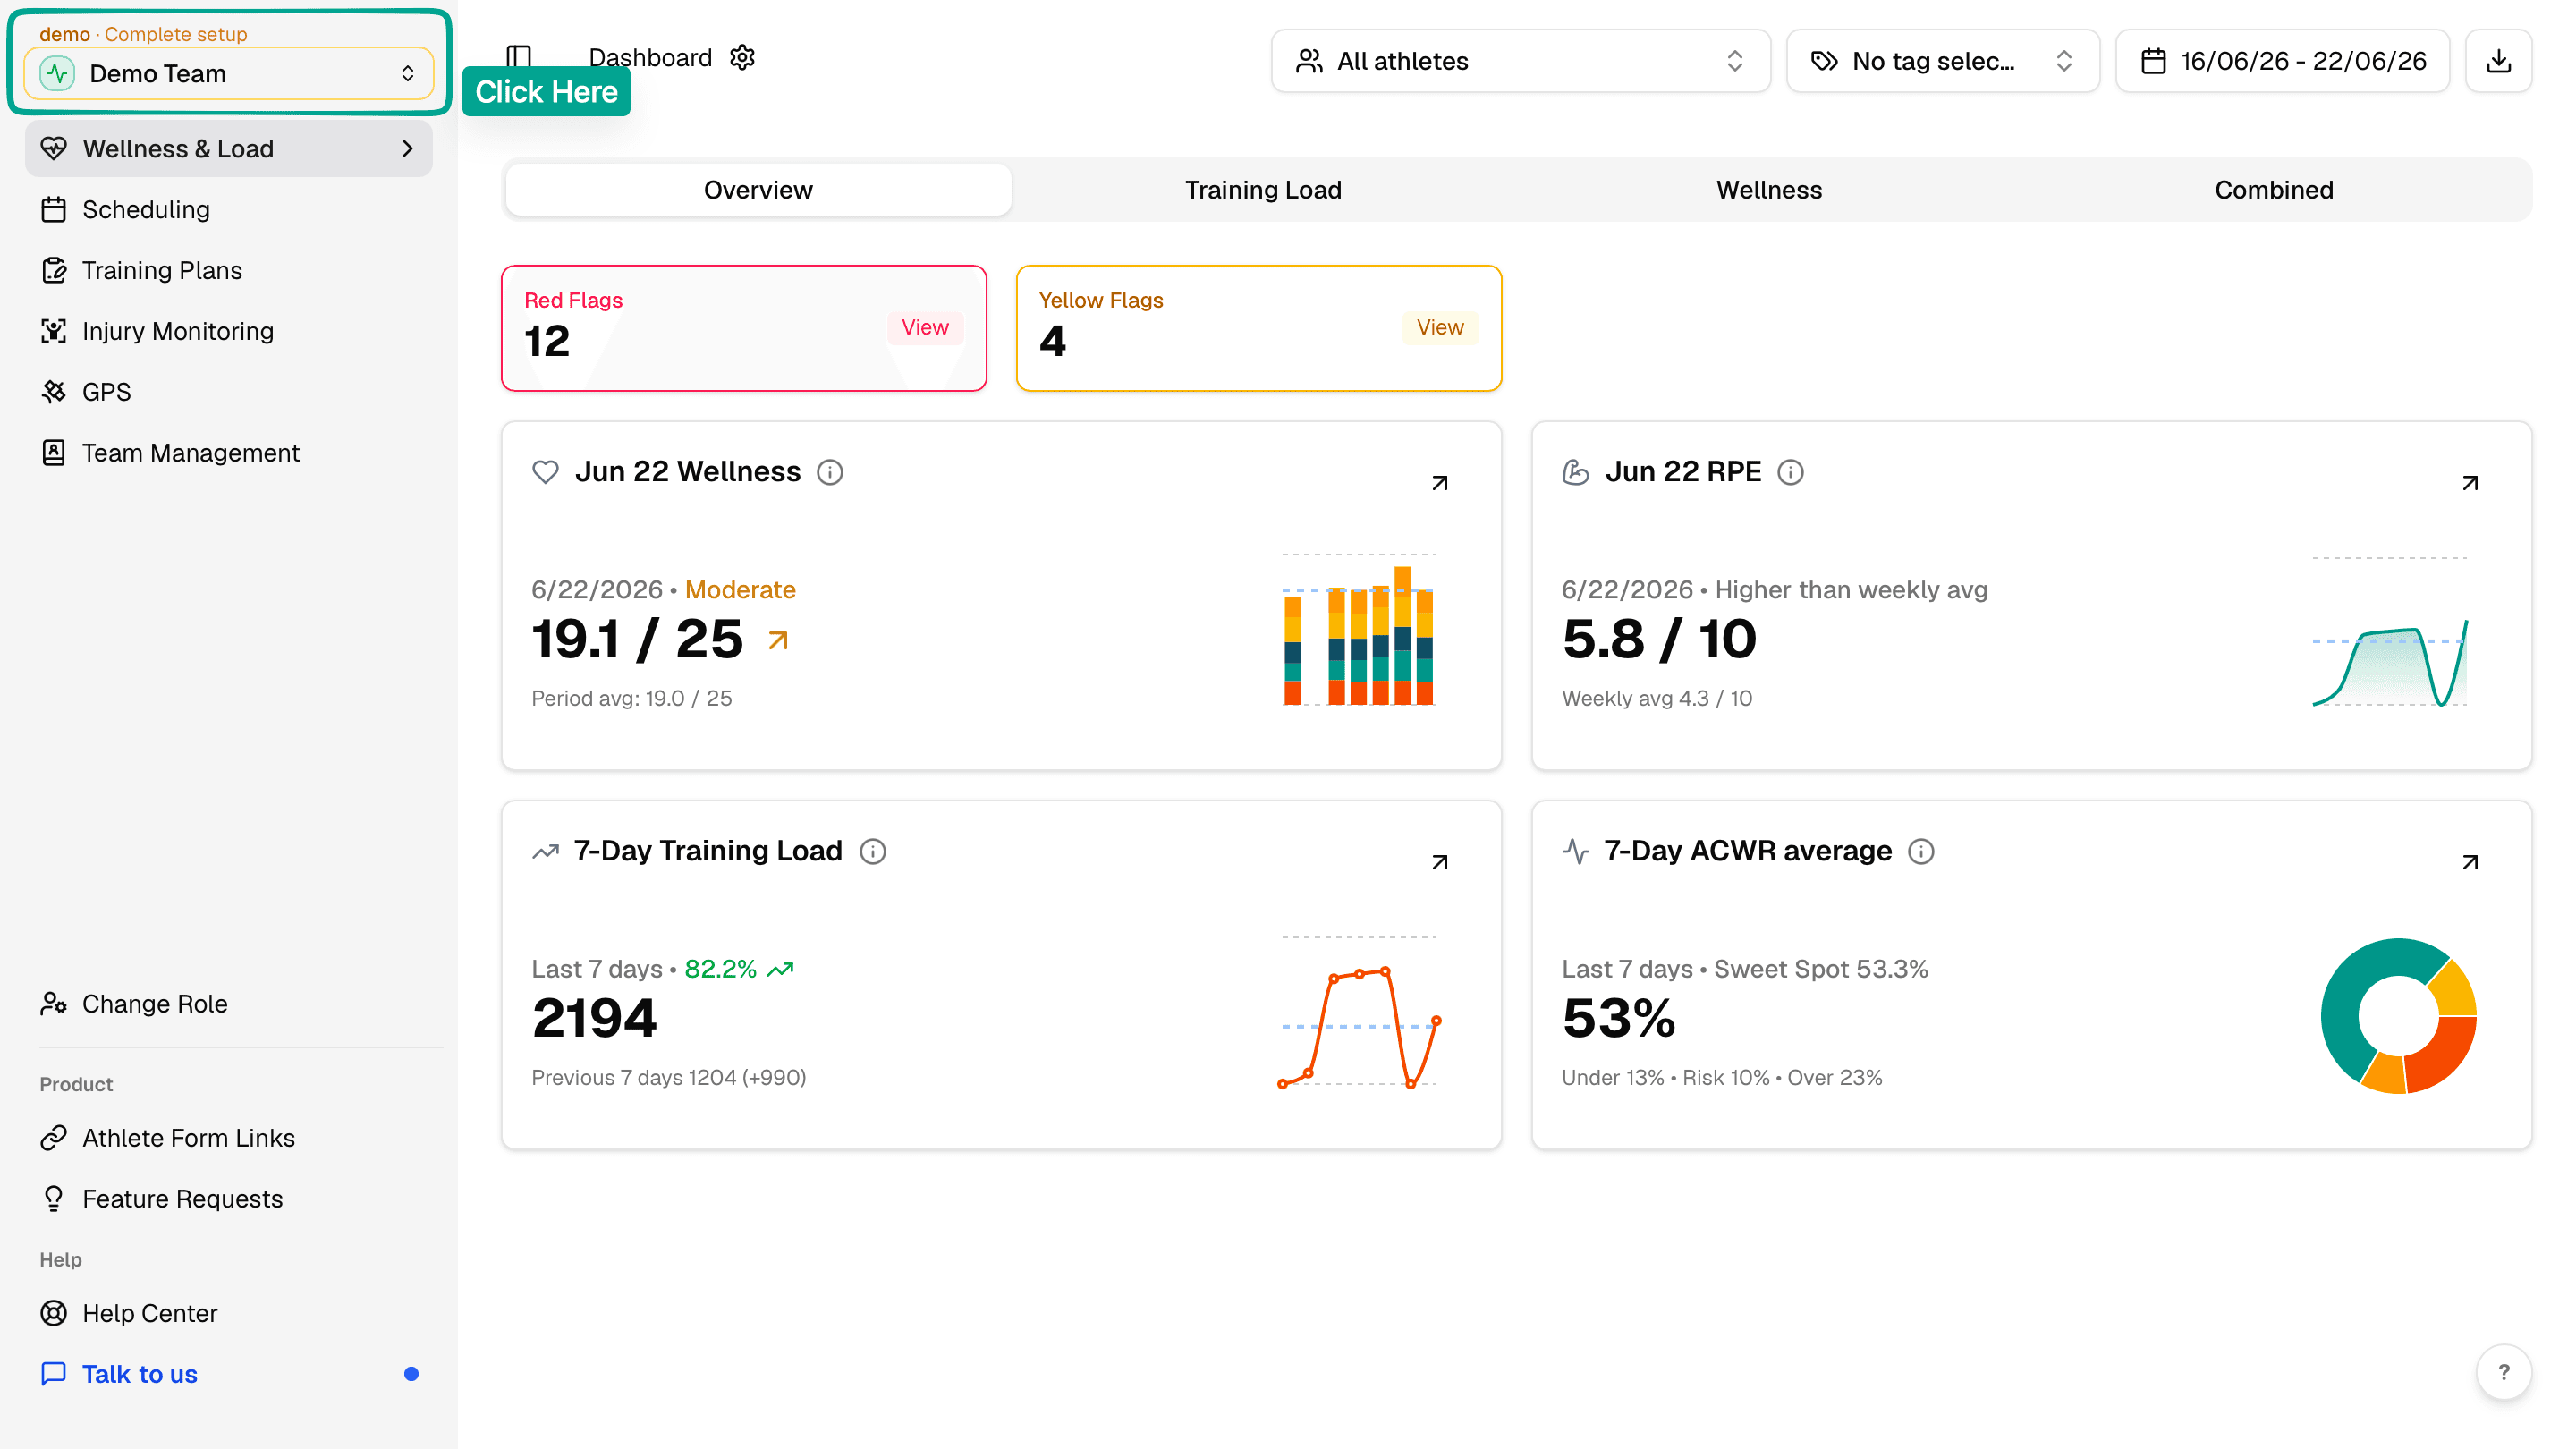Click the ACWR donut chart
The width and height of the screenshot is (2576, 1449).
tap(2398, 1016)
